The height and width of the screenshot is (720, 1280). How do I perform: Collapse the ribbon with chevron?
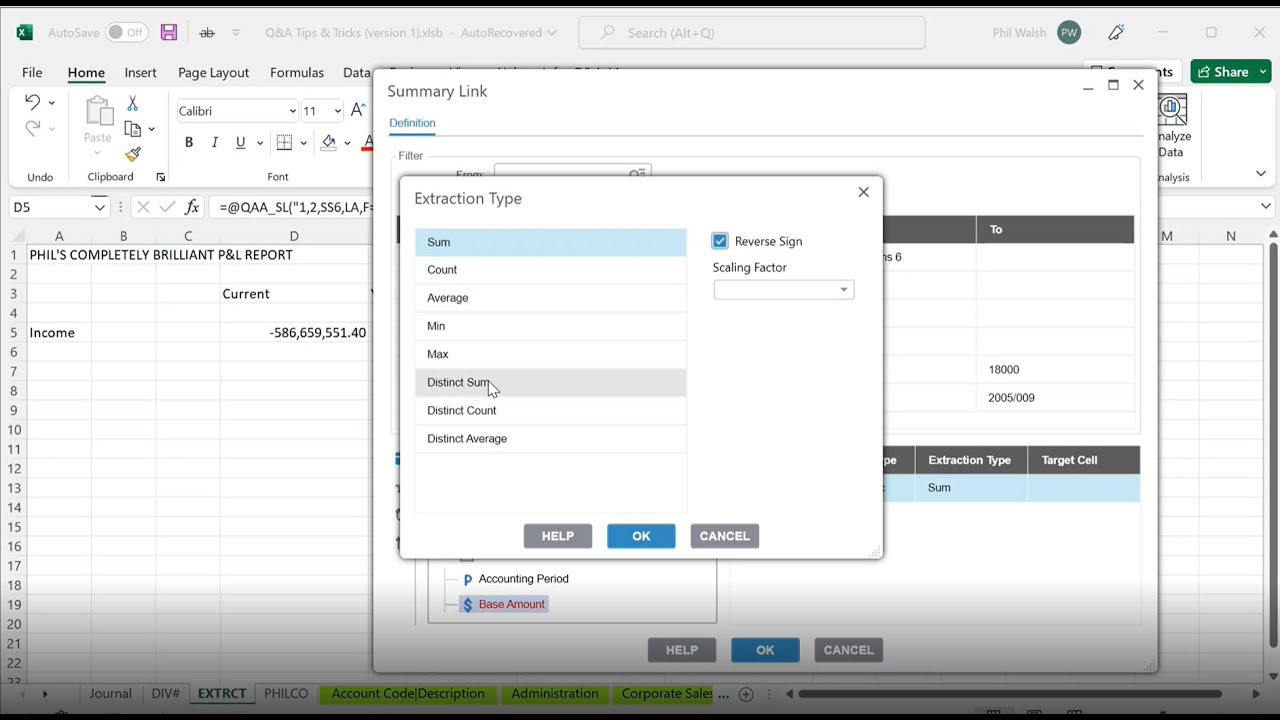click(1261, 174)
